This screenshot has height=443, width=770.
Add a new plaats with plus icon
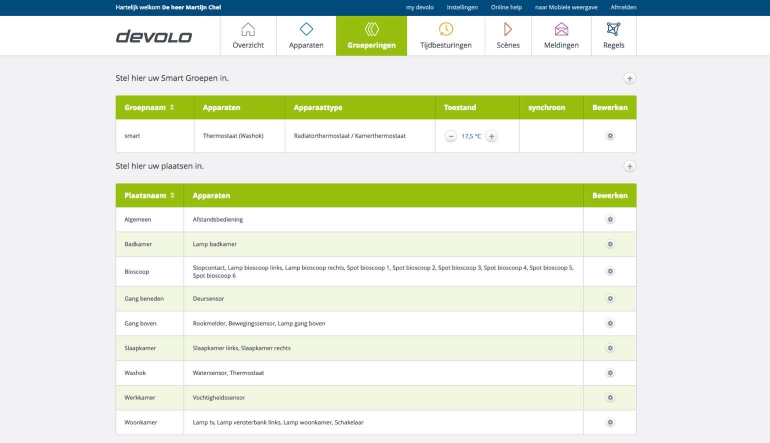tap(629, 166)
